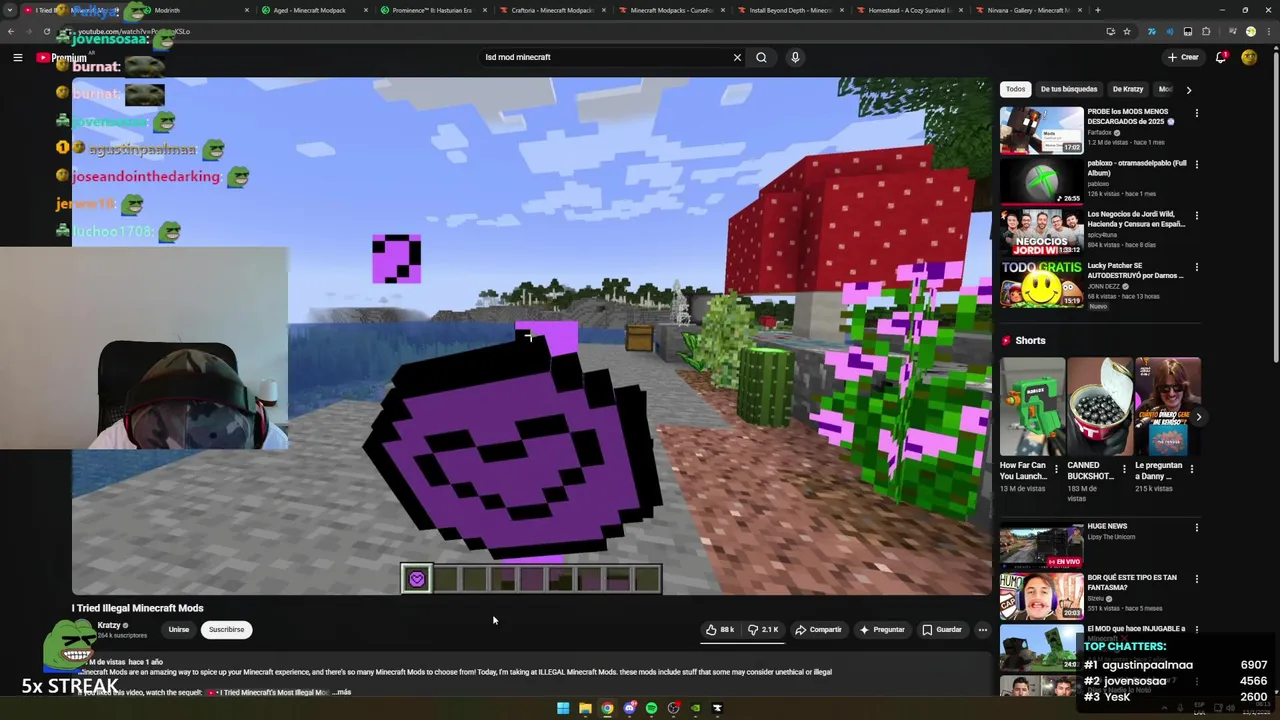The image size is (1280, 720).
Task: Click the Shorts section heading
Action: point(1030,341)
